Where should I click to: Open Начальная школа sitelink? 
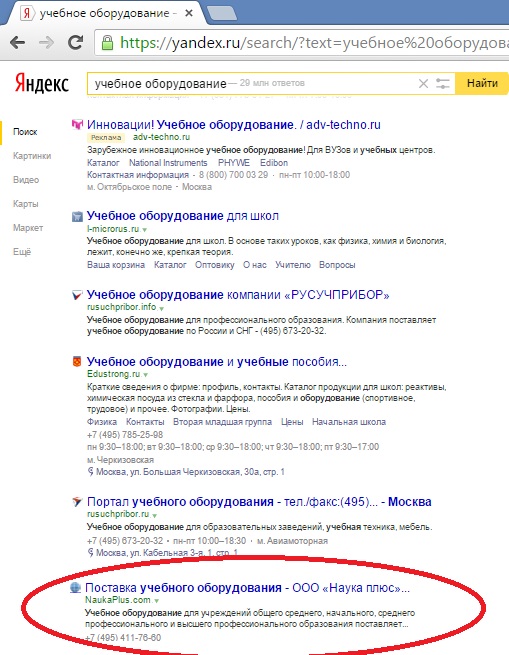coord(349,422)
